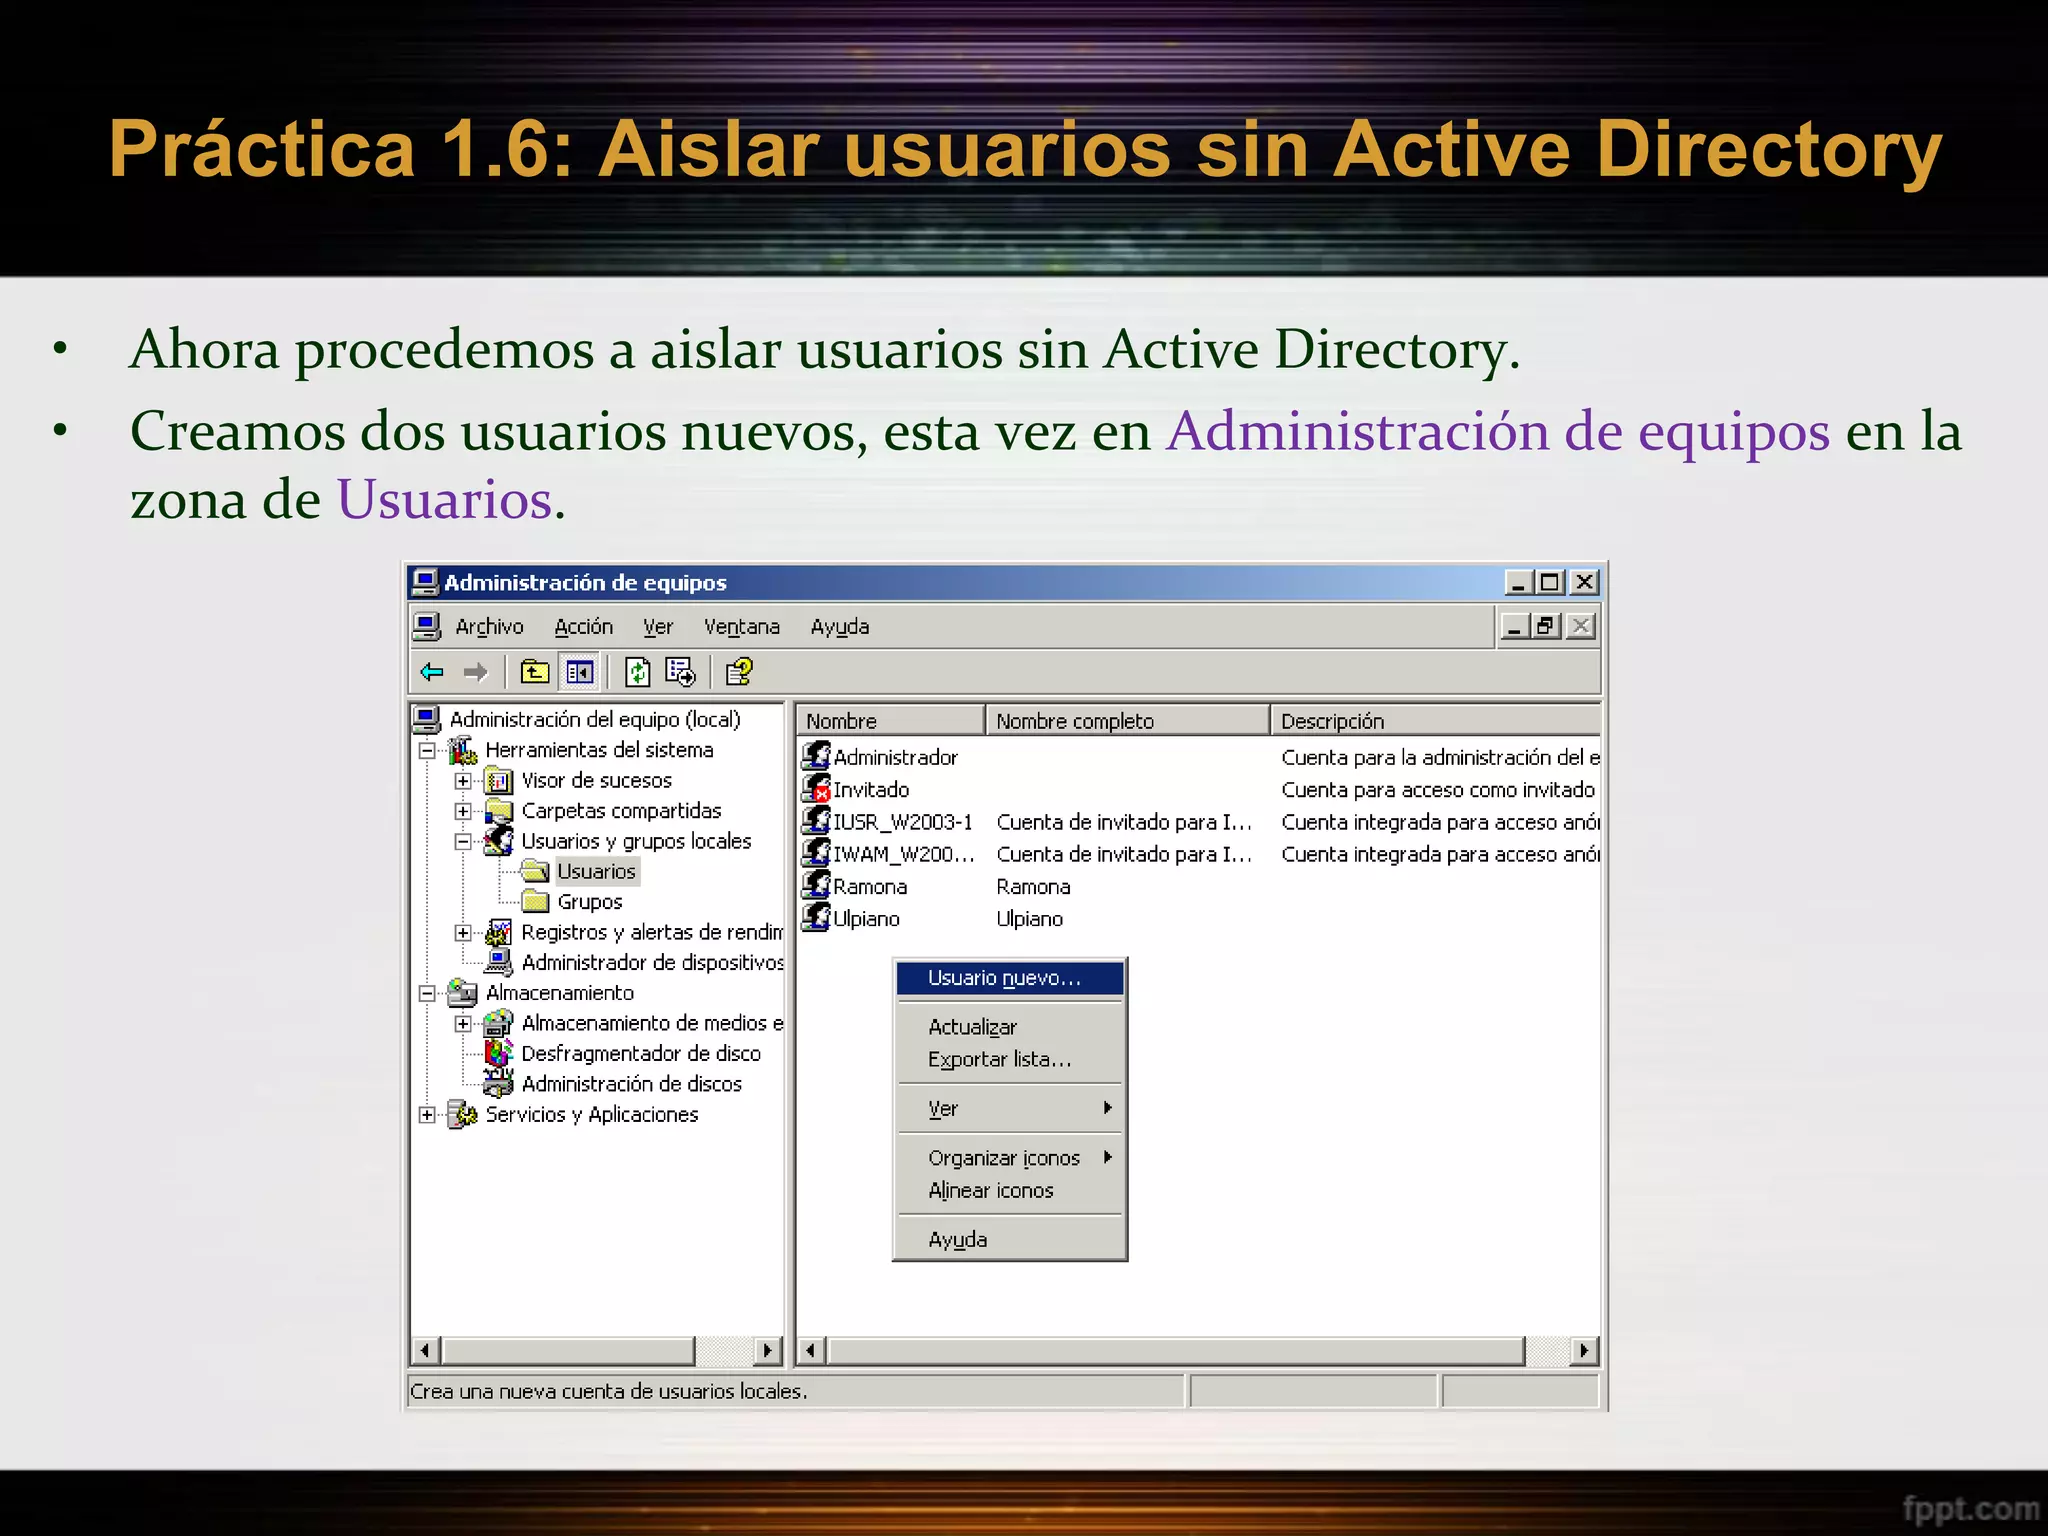Collapse the Almacenamiento node
The image size is (2048, 1536).
click(x=427, y=993)
